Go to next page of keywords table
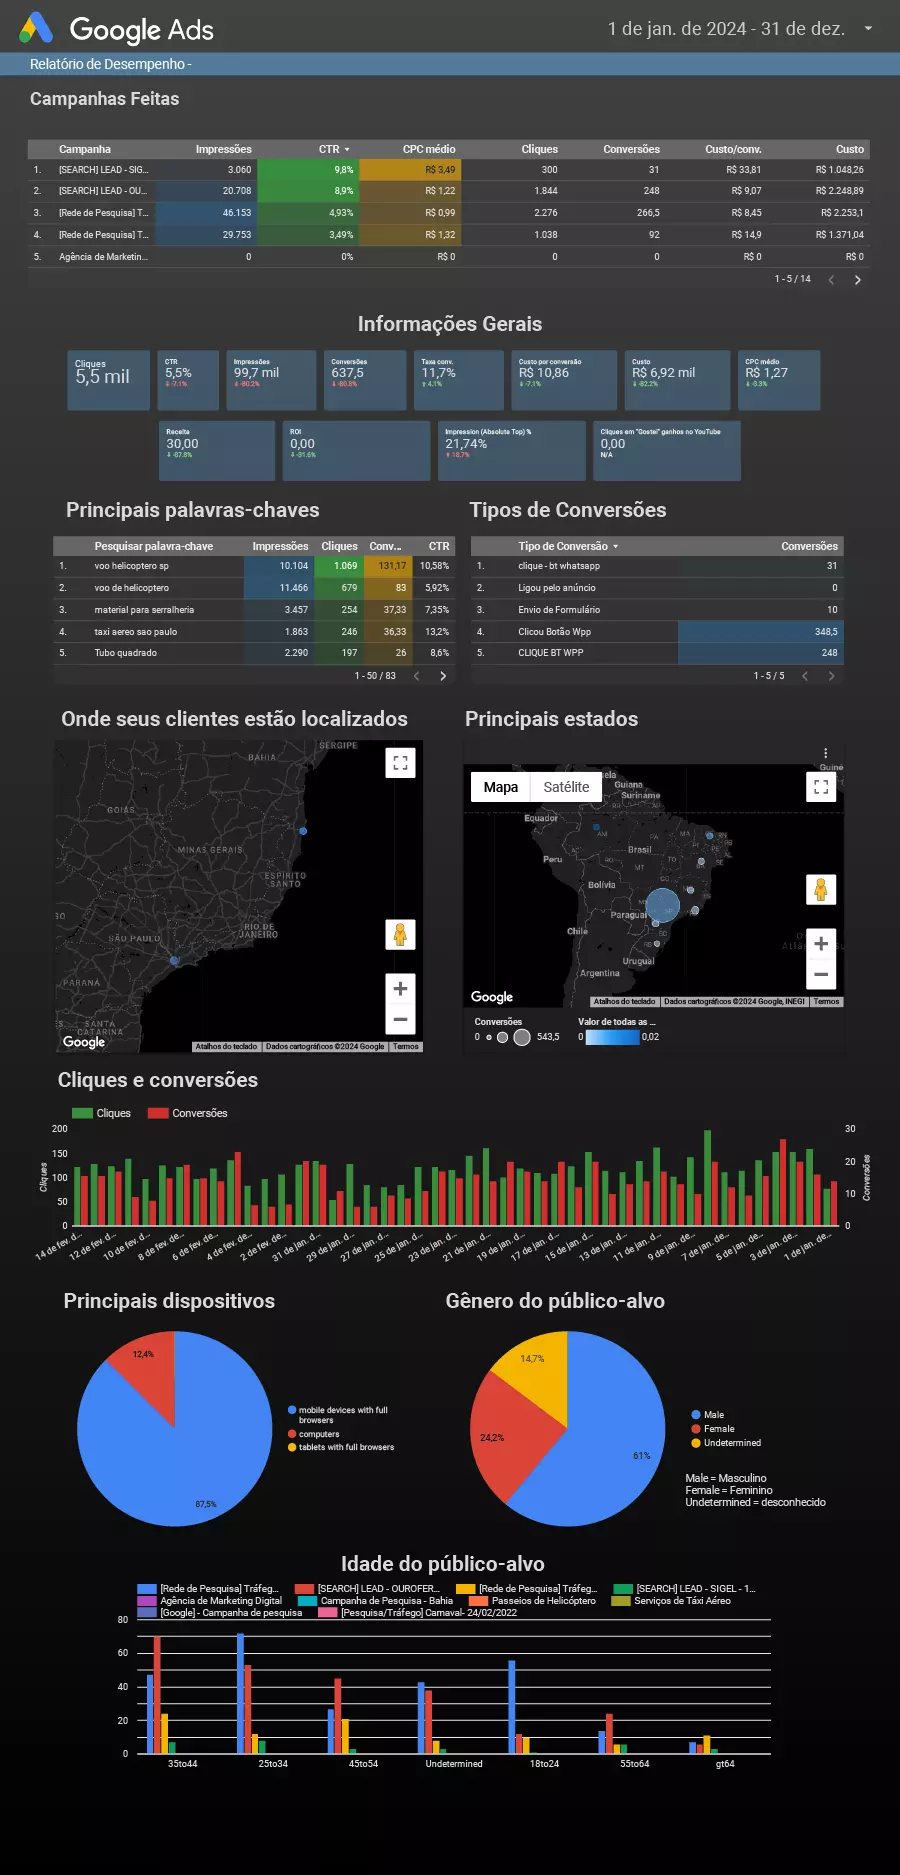The width and height of the screenshot is (900, 1875). [443, 676]
